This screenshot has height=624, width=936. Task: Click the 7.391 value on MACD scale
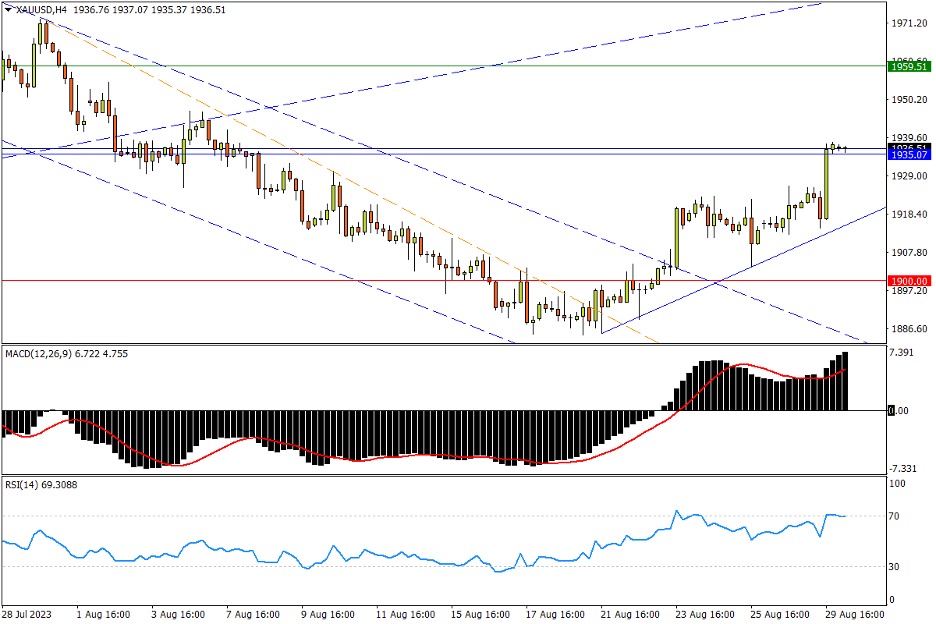[x=902, y=353]
